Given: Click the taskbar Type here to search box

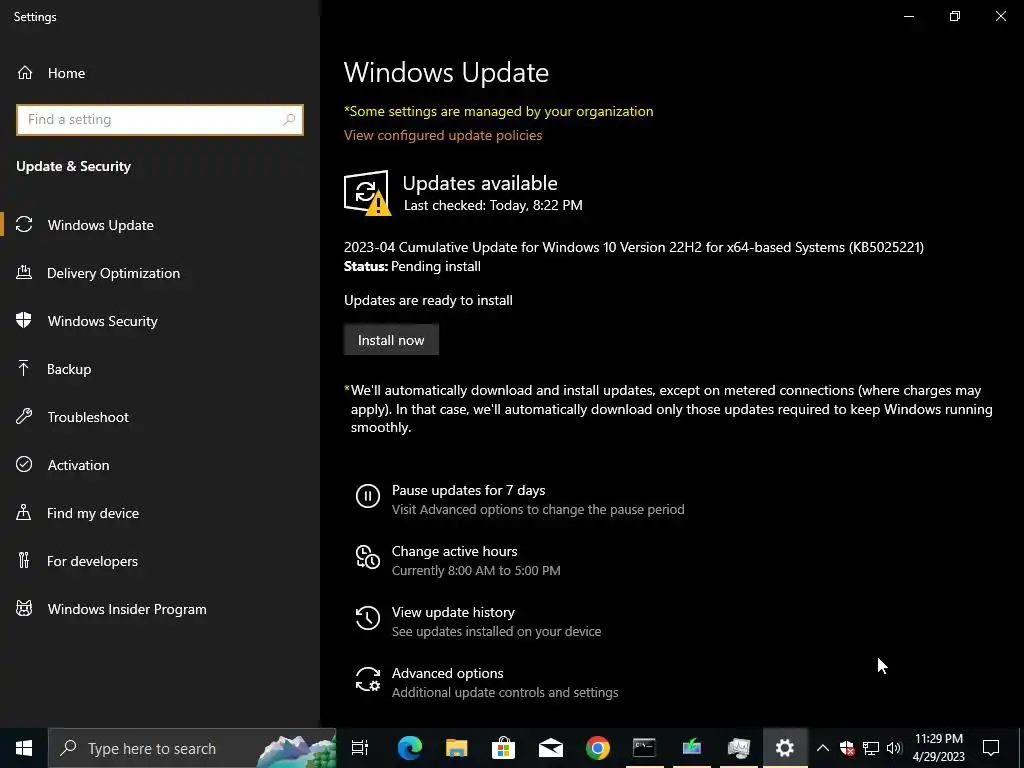Looking at the screenshot, I should (x=192, y=748).
